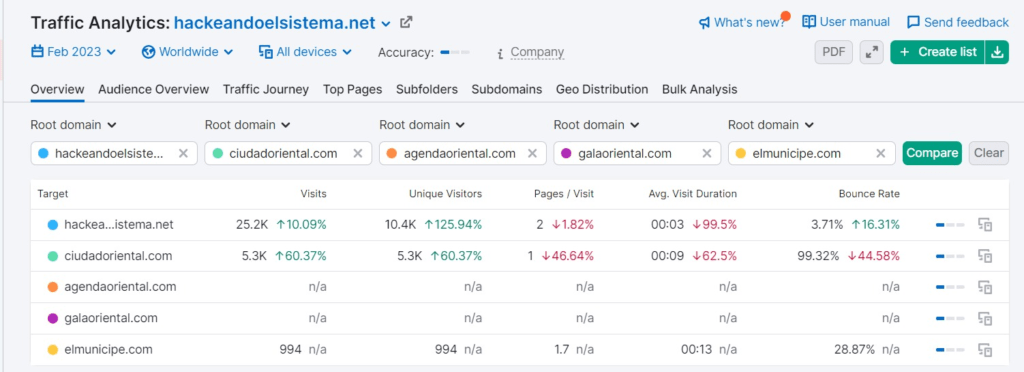Open the Top Pages tab
1024x372 pixels.
pyautogui.click(x=353, y=89)
